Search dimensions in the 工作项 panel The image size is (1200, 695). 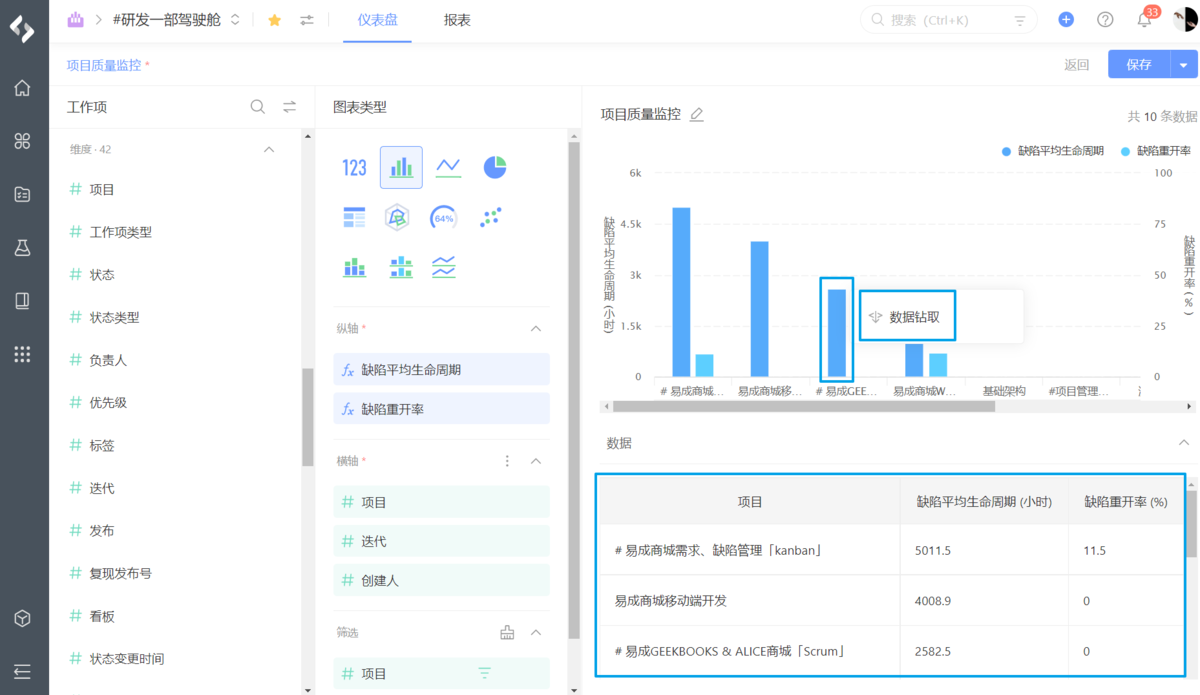[x=258, y=107]
